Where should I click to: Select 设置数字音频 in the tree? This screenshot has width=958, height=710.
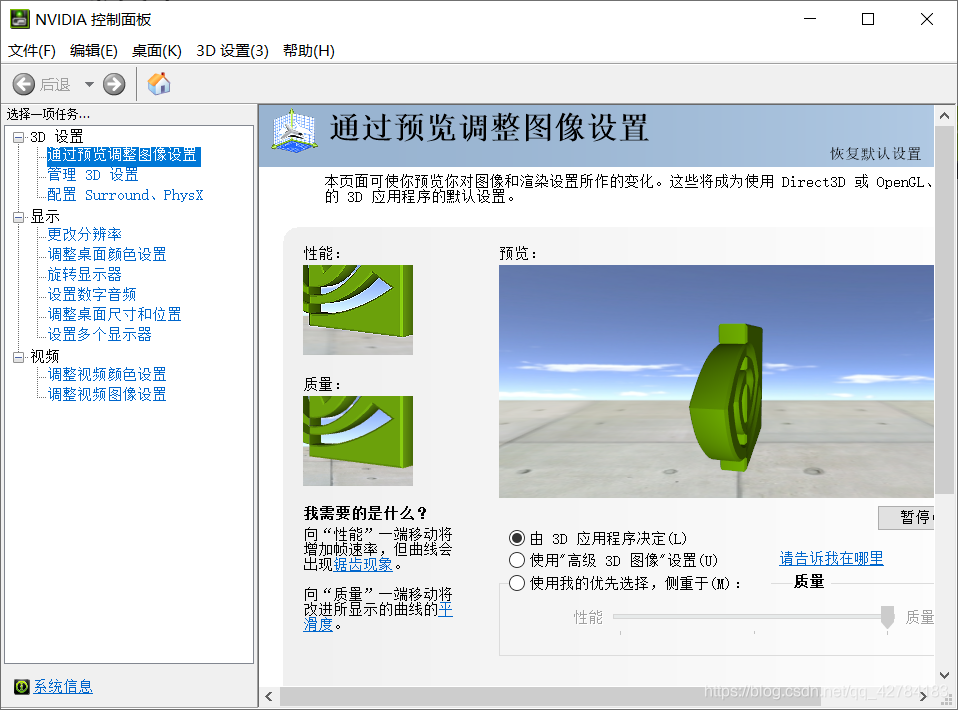click(92, 295)
